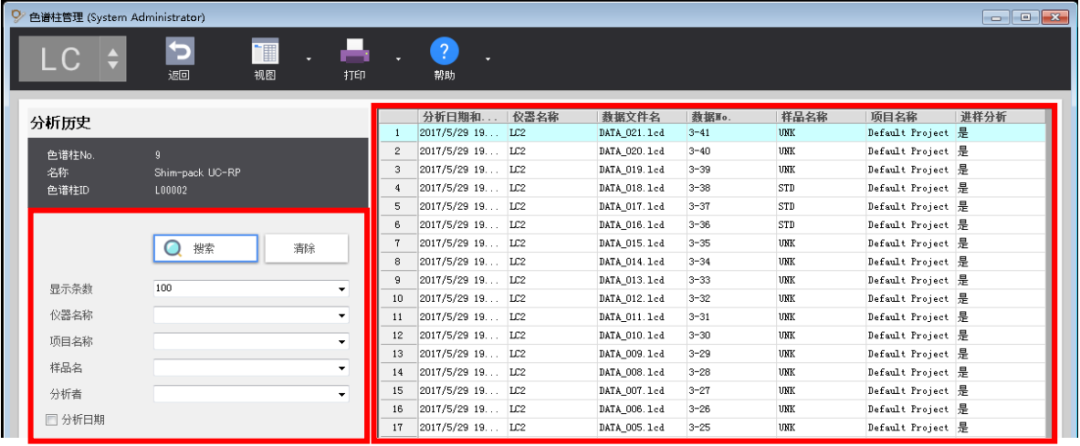Select row 1 with DATA_021.lcd
The image size is (1080, 446).
[x=631, y=132]
